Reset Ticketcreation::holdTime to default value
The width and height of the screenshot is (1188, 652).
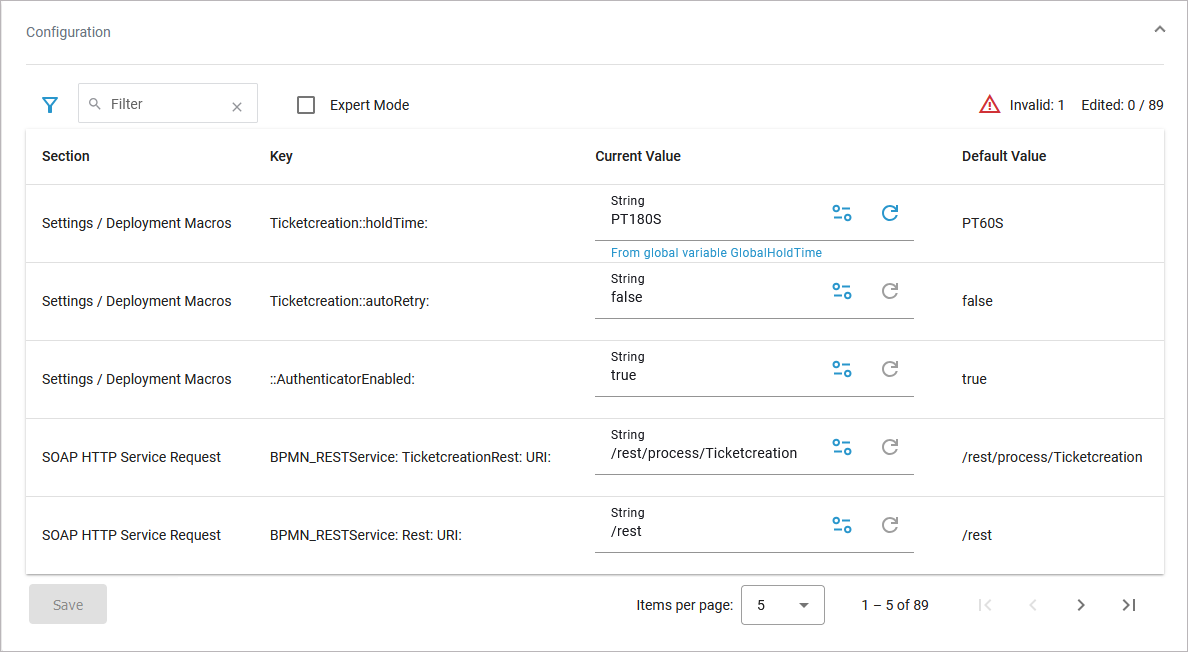pos(889,213)
